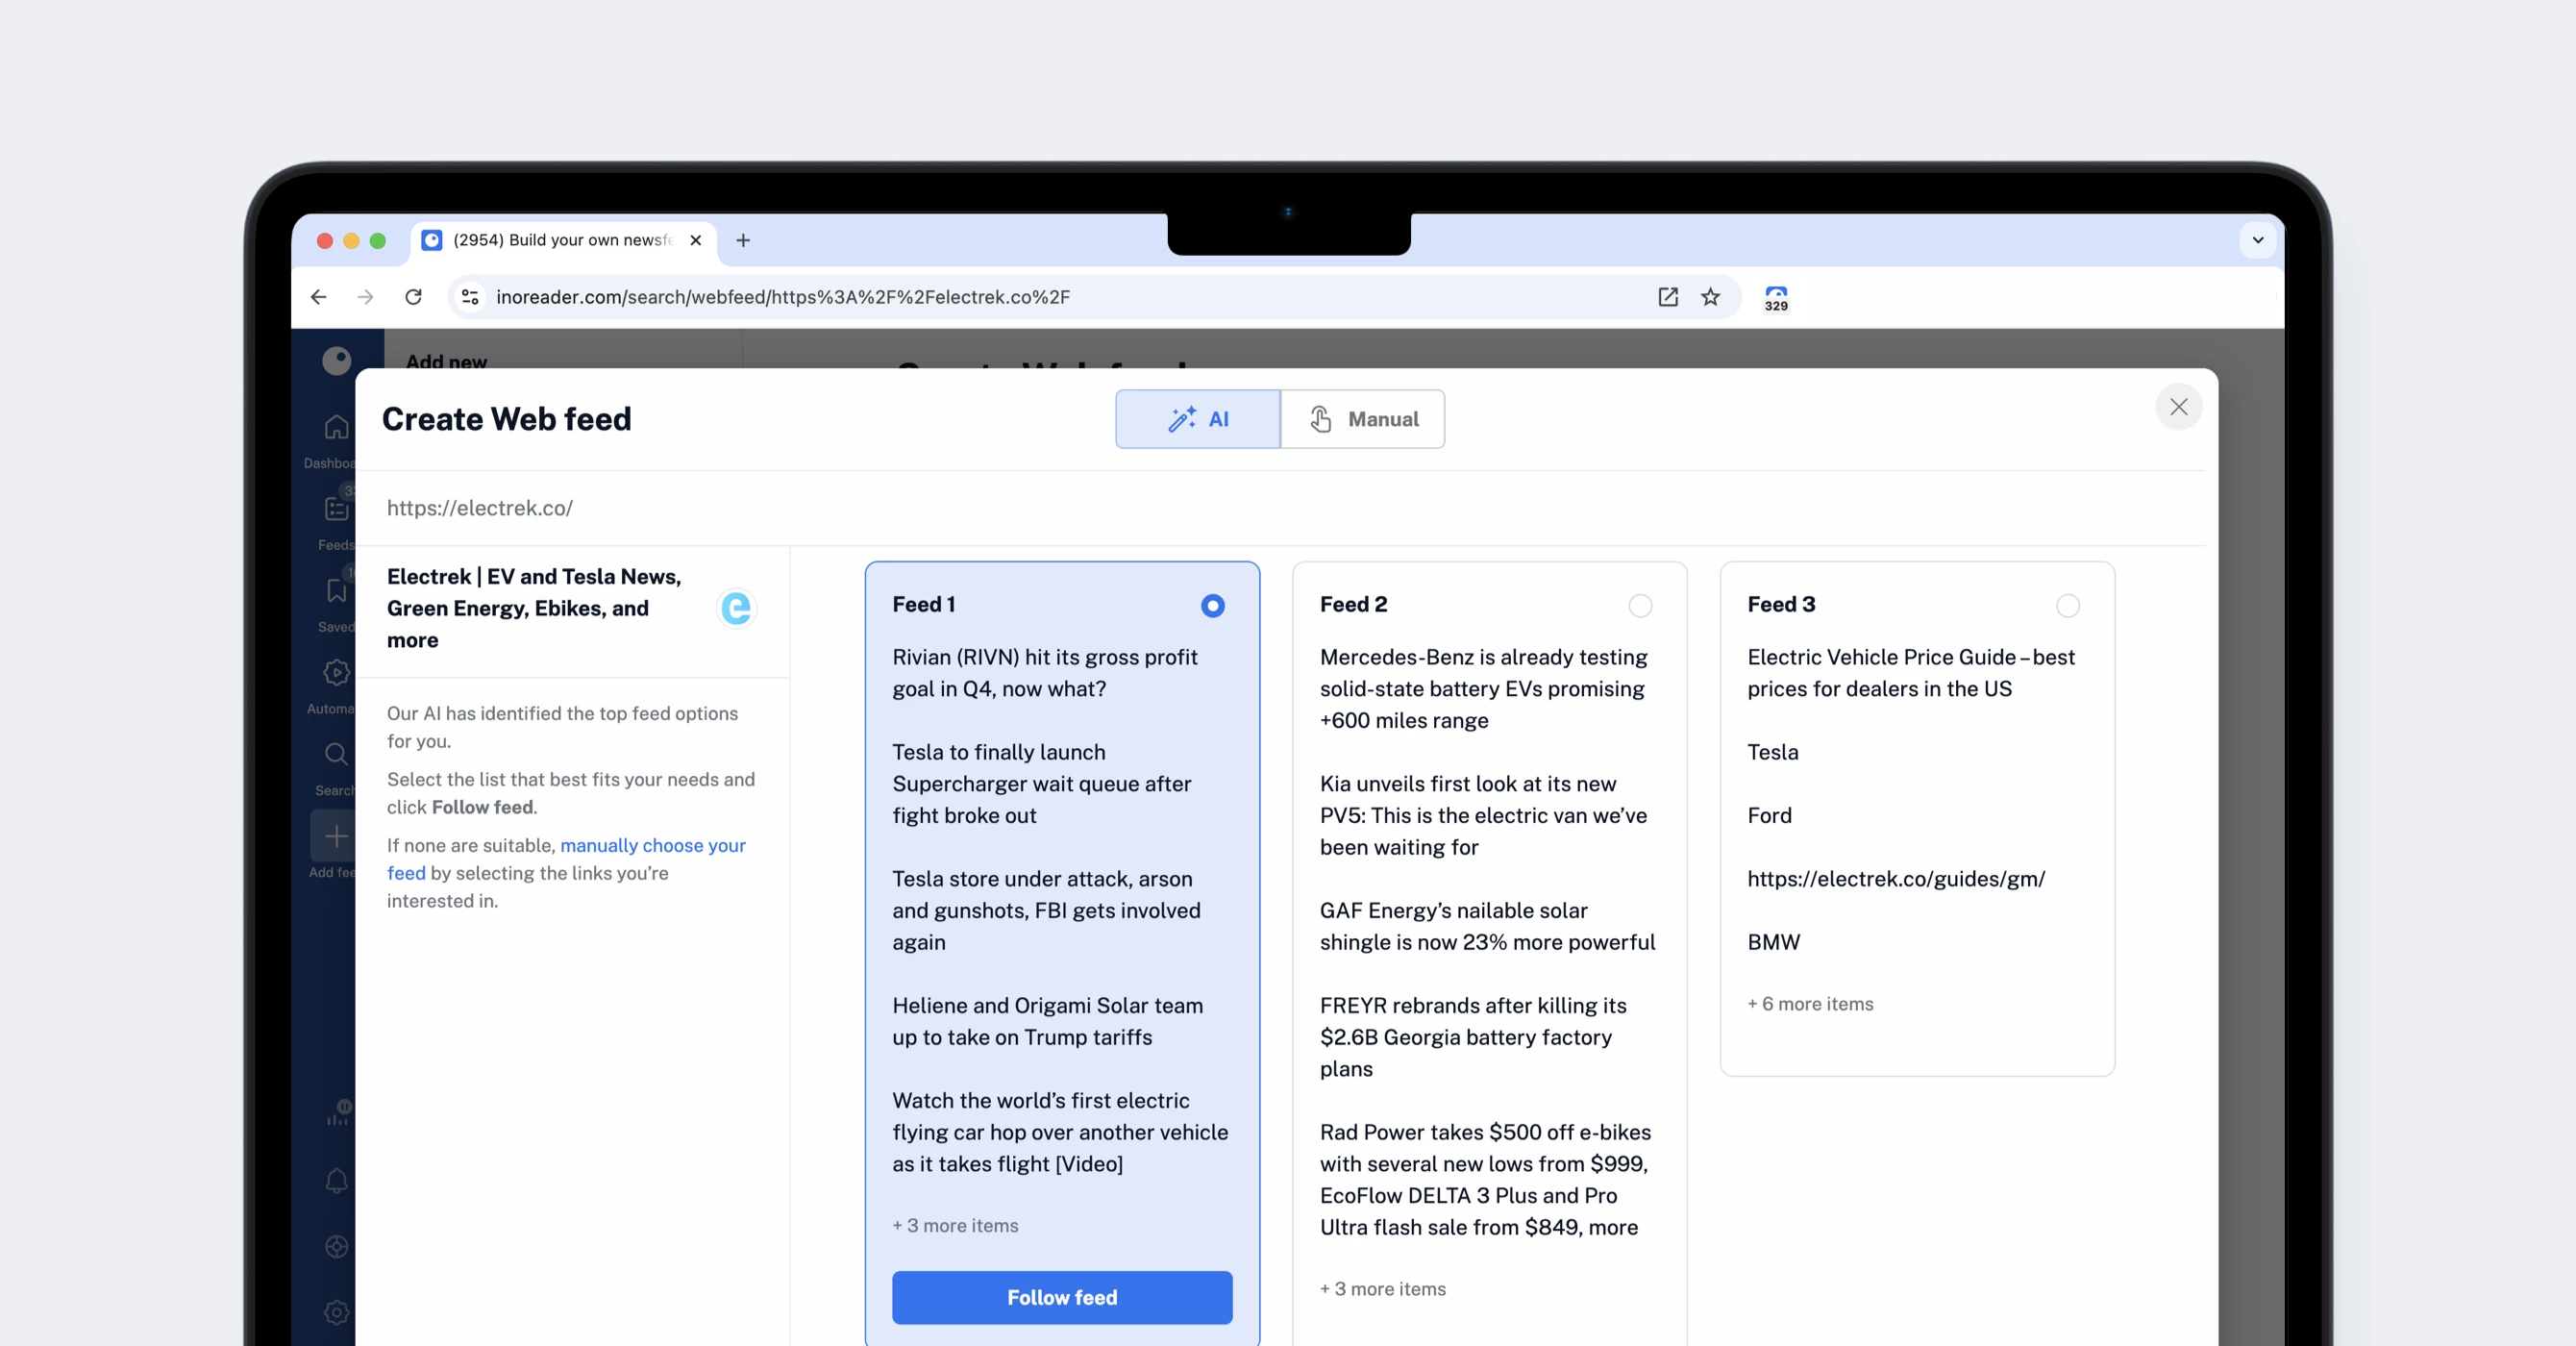The height and width of the screenshot is (1346, 2576).
Task: Click 'Kia unveils first look' item
Action: (1484, 816)
